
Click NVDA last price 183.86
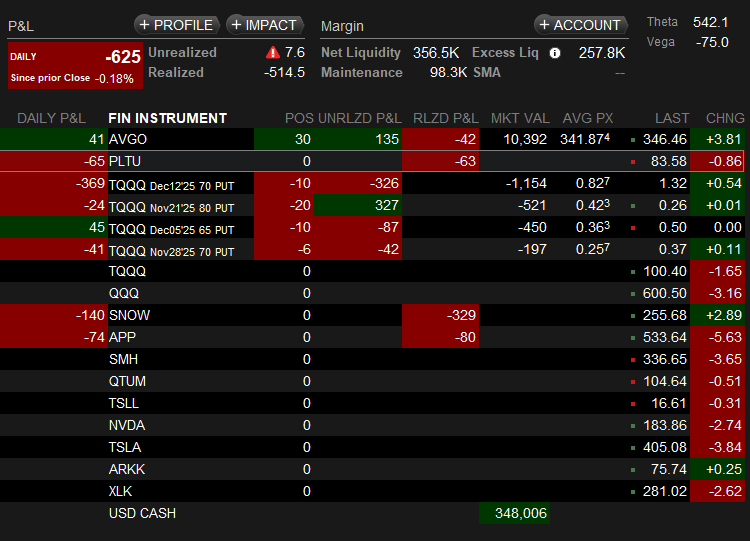[665, 425]
